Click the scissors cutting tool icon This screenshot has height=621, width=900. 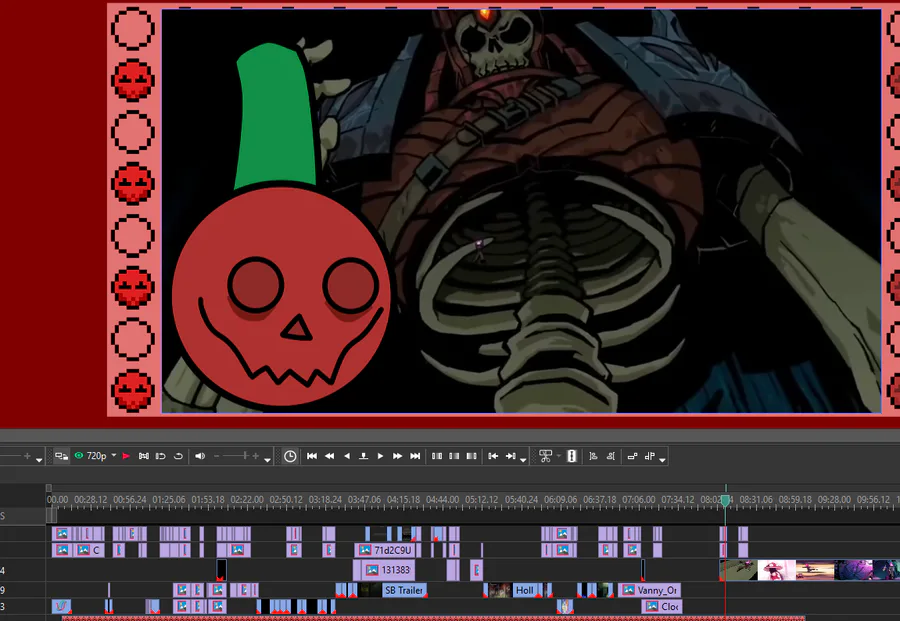click(545, 456)
